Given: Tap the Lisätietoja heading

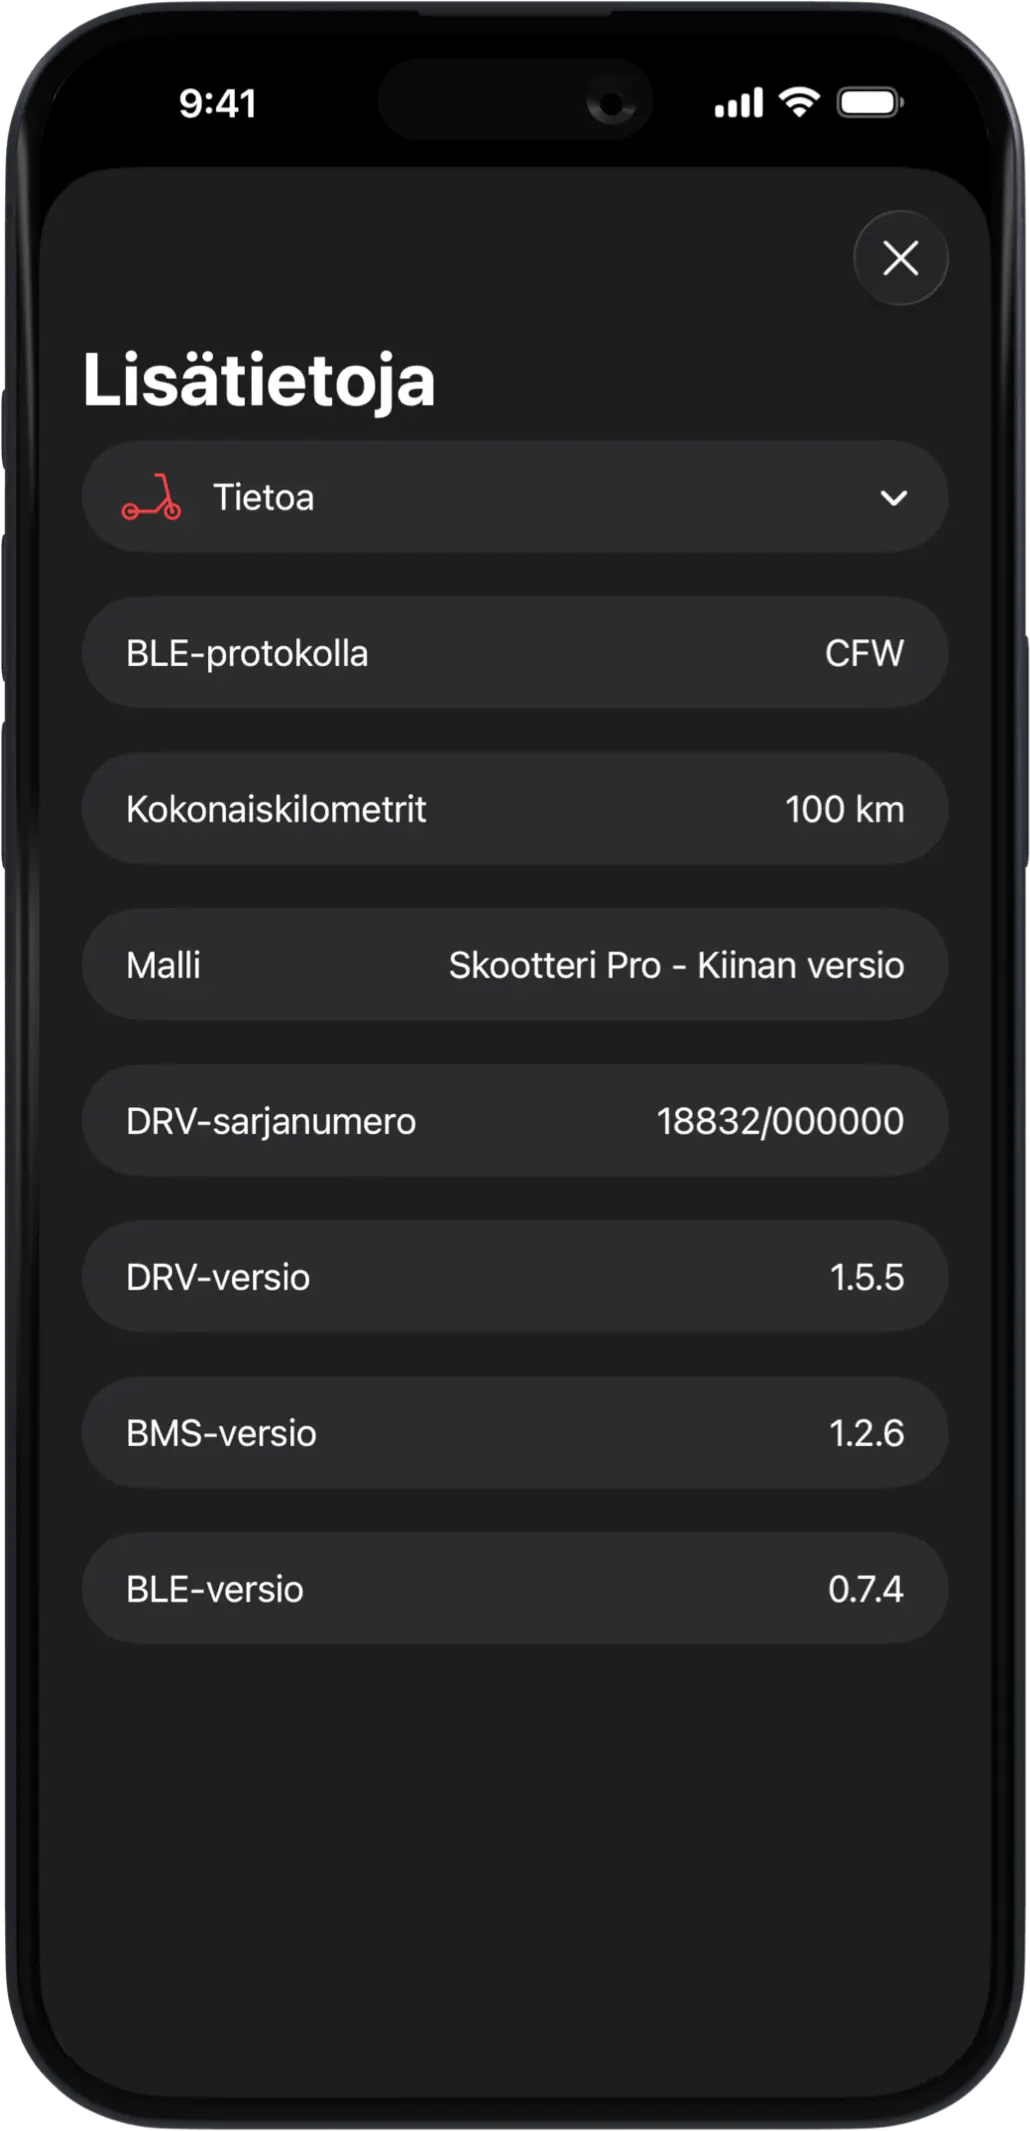Looking at the screenshot, I should coord(259,380).
